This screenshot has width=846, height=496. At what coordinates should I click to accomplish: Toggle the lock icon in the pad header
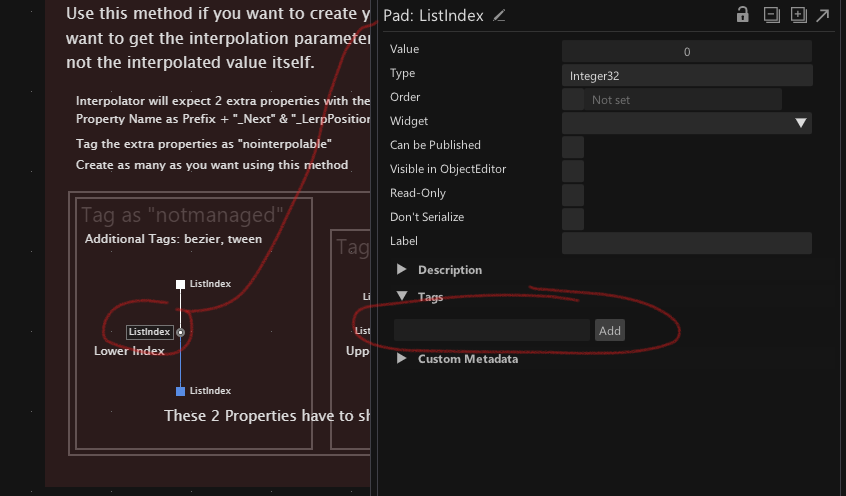742,15
